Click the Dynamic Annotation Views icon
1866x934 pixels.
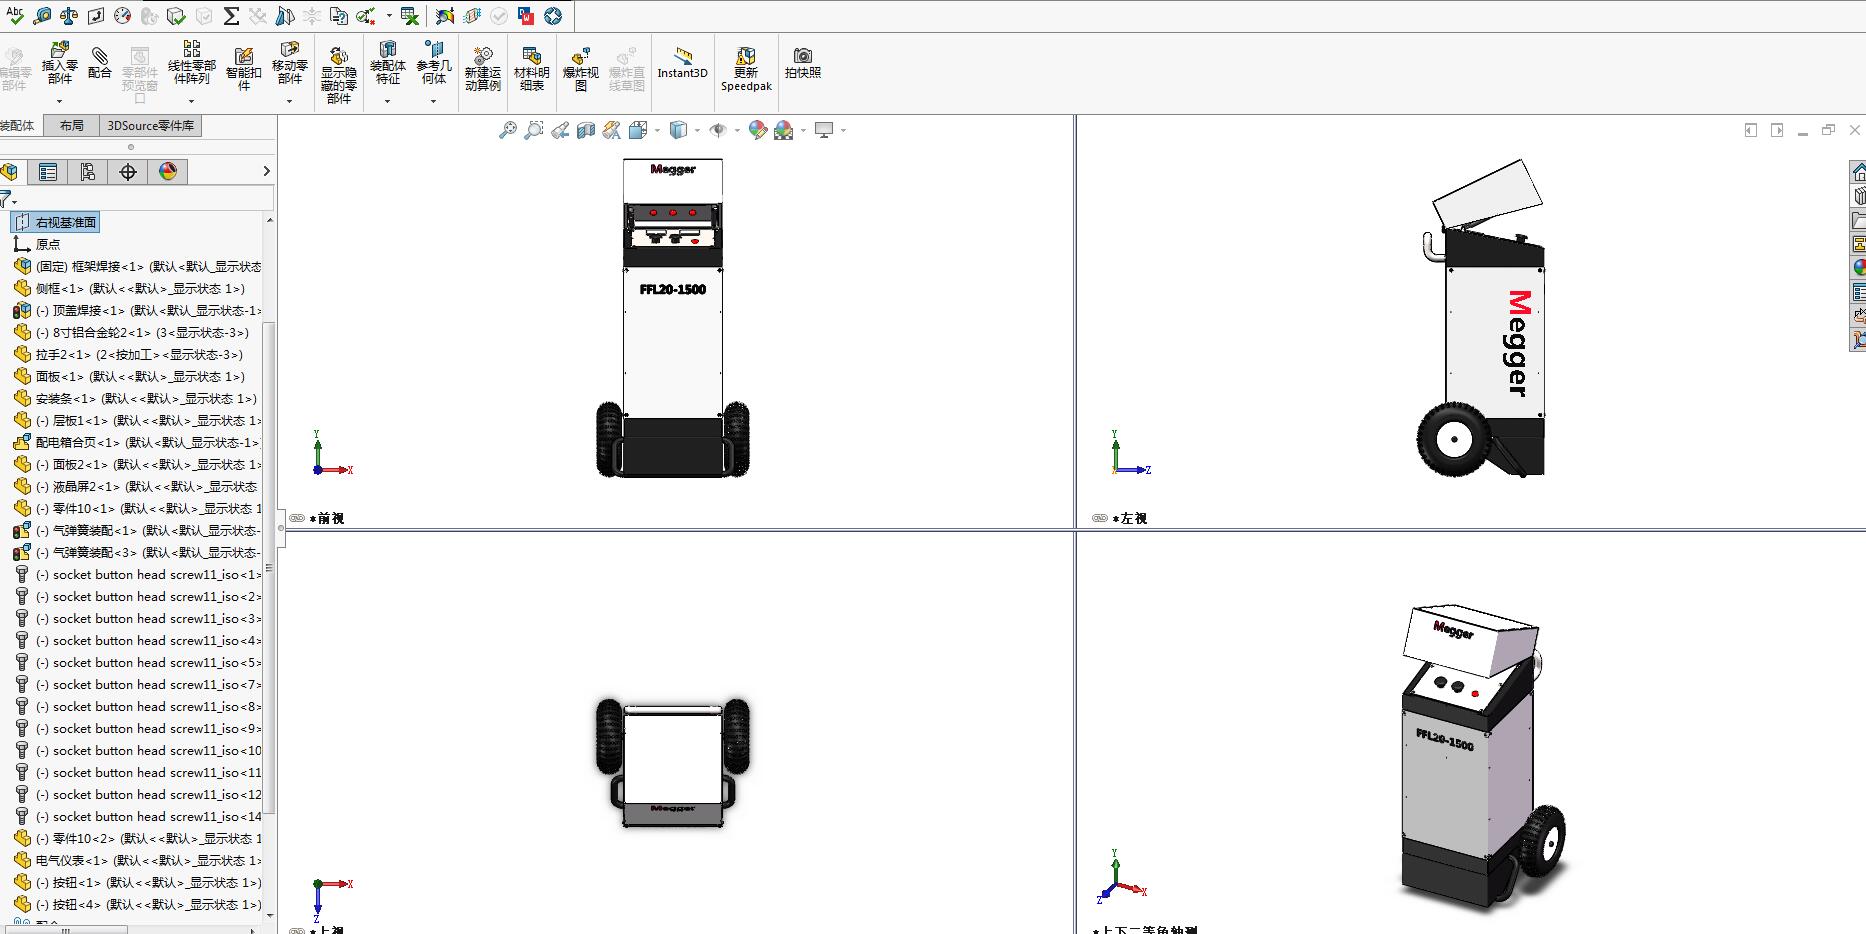point(612,130)
